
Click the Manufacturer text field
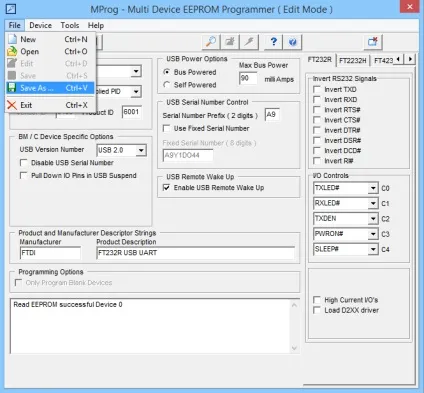click(50, 253)
